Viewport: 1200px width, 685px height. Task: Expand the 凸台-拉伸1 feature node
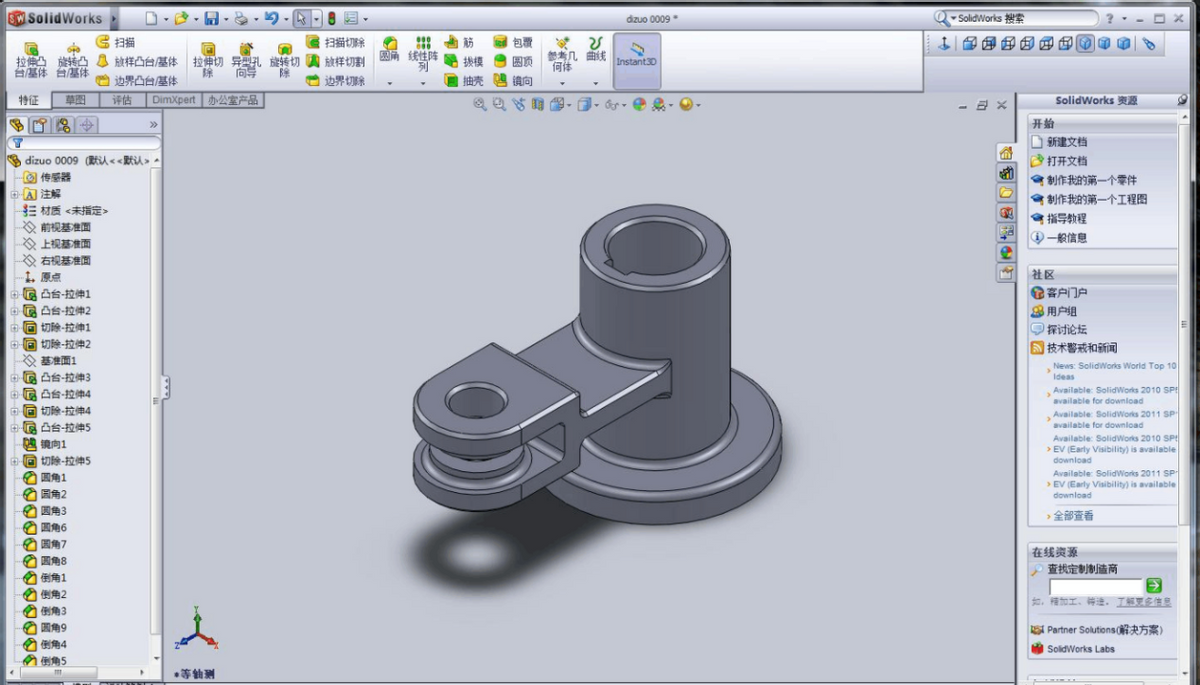pyautogui.click(x=15, y=294)
